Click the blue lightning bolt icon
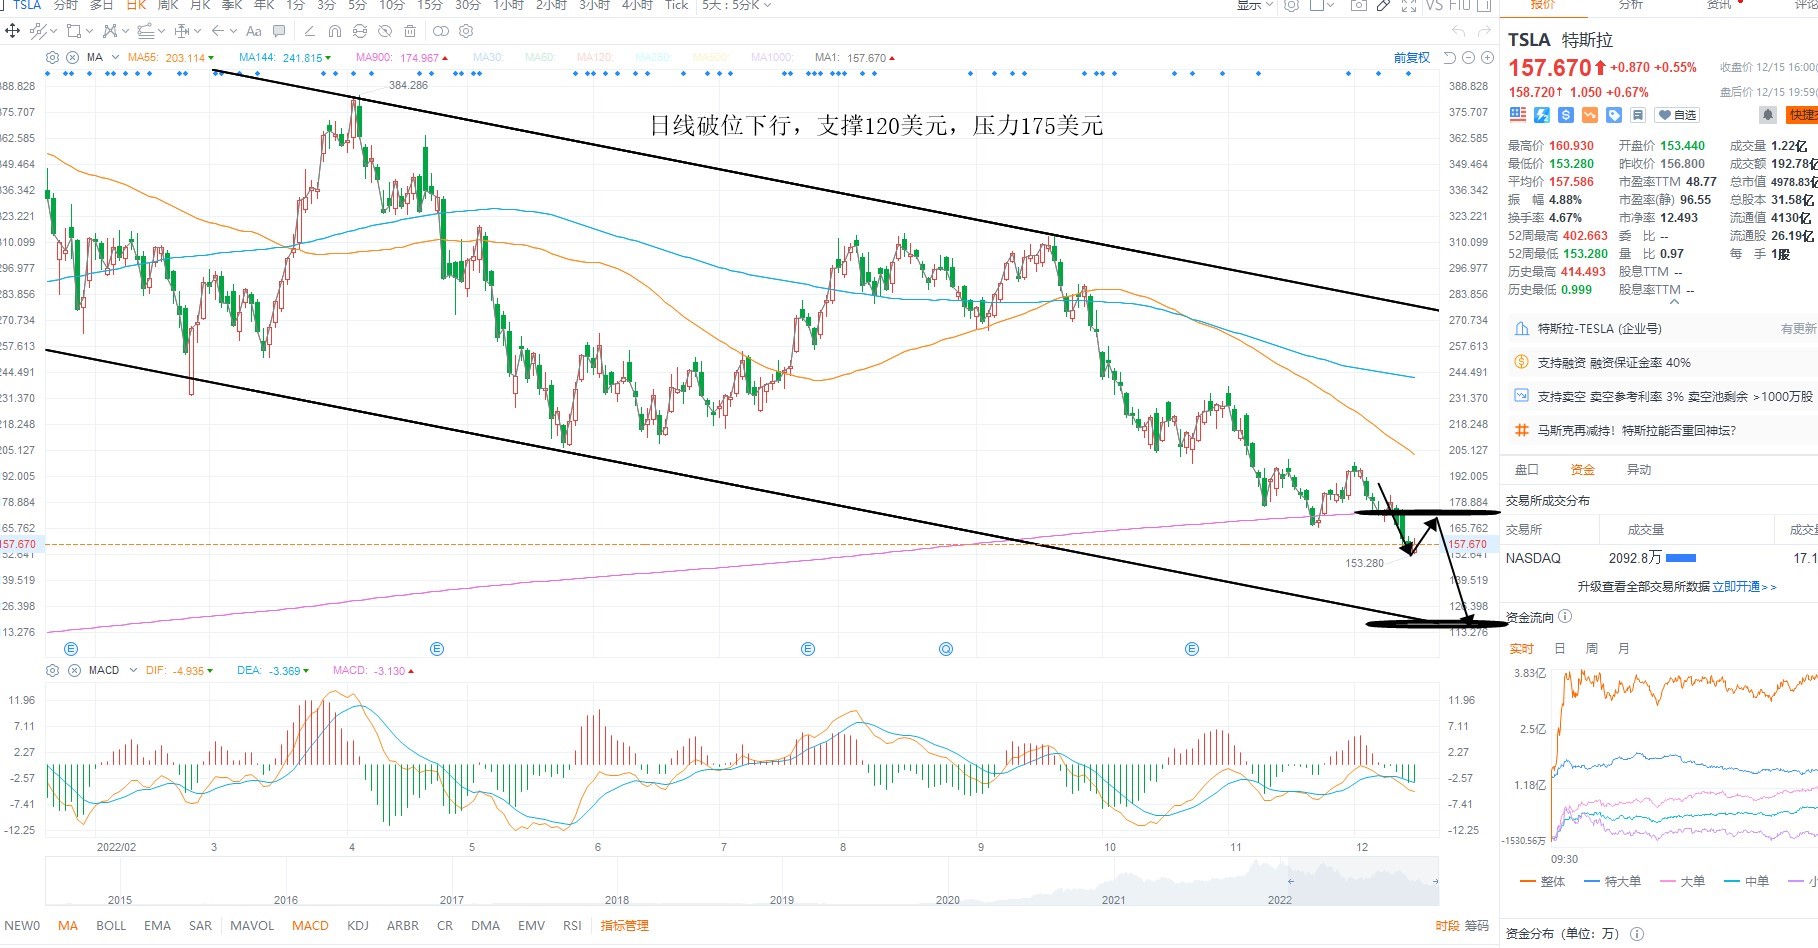Screen dimensions: 1818x948 click(x=1542, y=115)
